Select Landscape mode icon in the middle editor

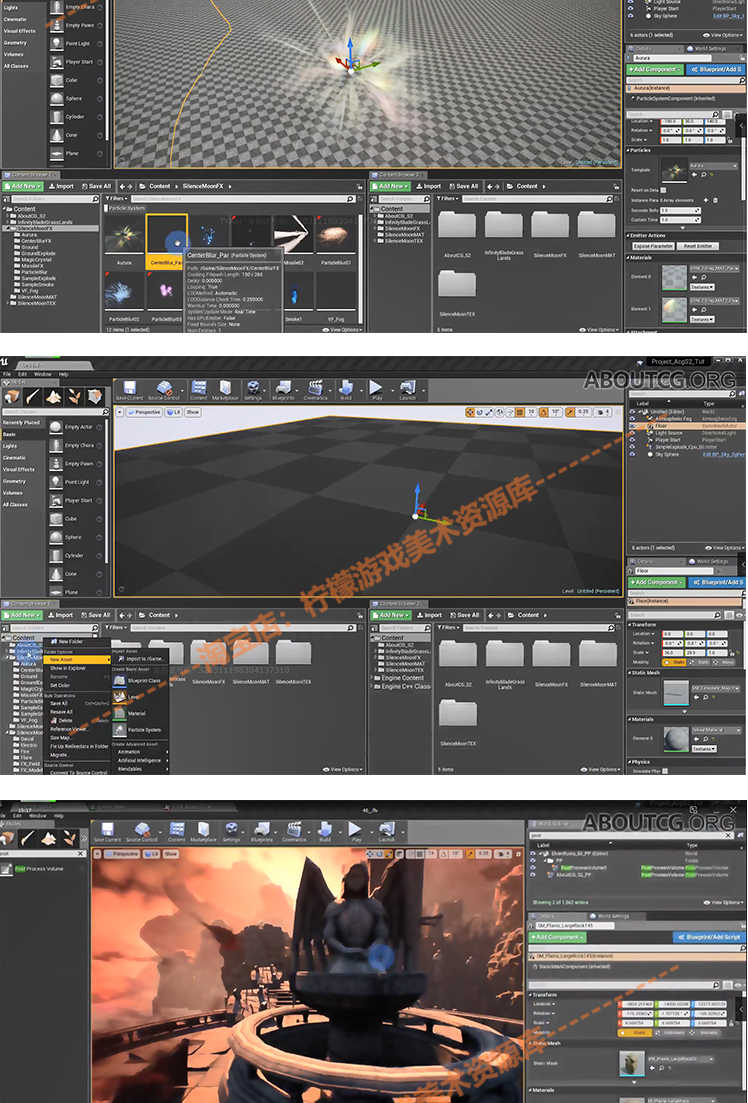pos(53,396)
